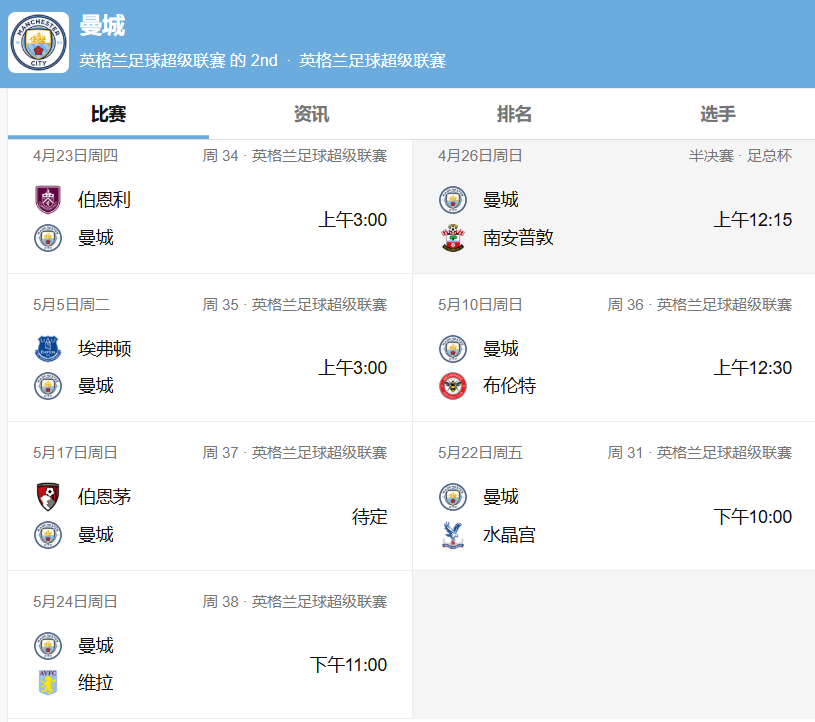The height and width of the screenshot is (722, 815).
Task: Select the 上午12:30 Brentford match time
Action: [x=752, y=368]
